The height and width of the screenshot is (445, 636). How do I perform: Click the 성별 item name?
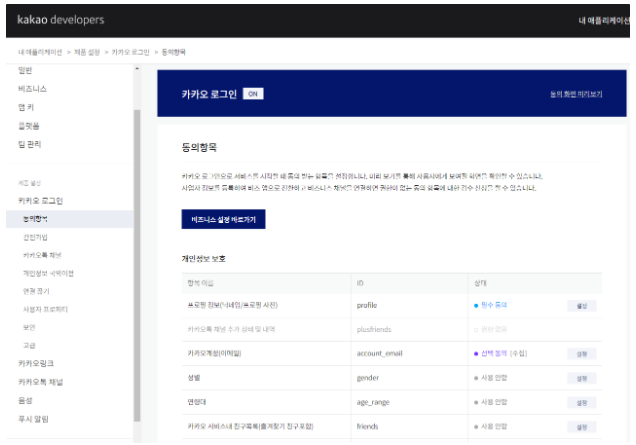tap(194, 378)
